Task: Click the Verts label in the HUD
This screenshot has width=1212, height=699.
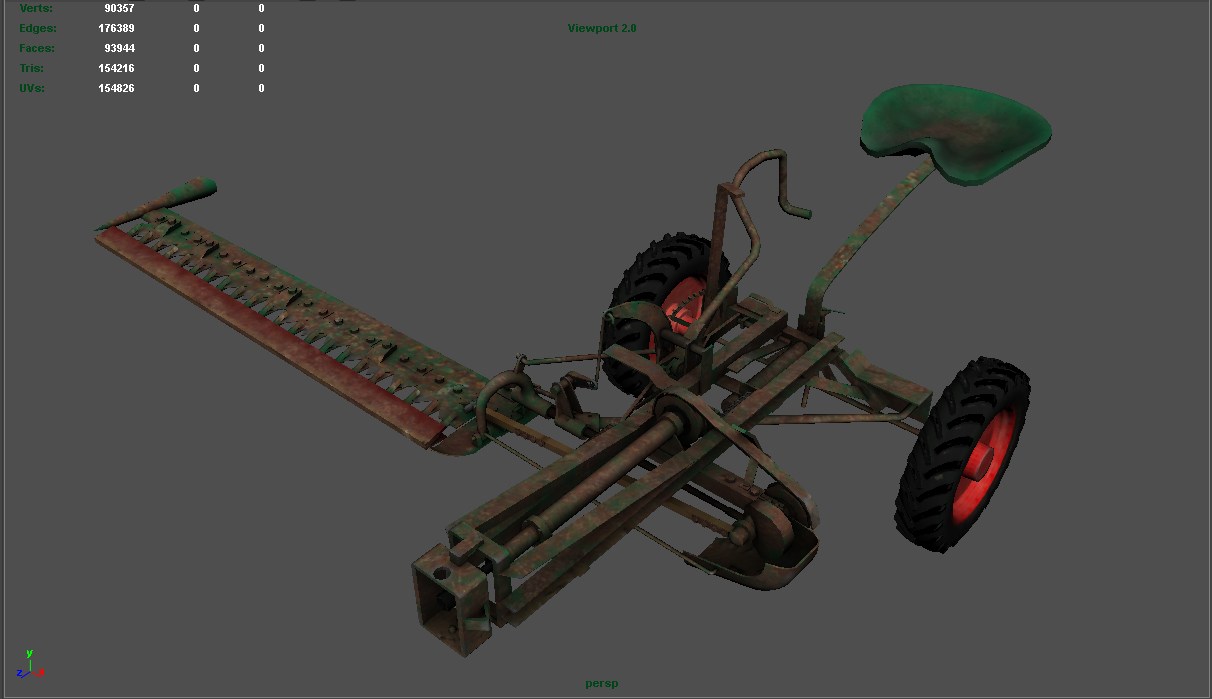Action: 36,8
